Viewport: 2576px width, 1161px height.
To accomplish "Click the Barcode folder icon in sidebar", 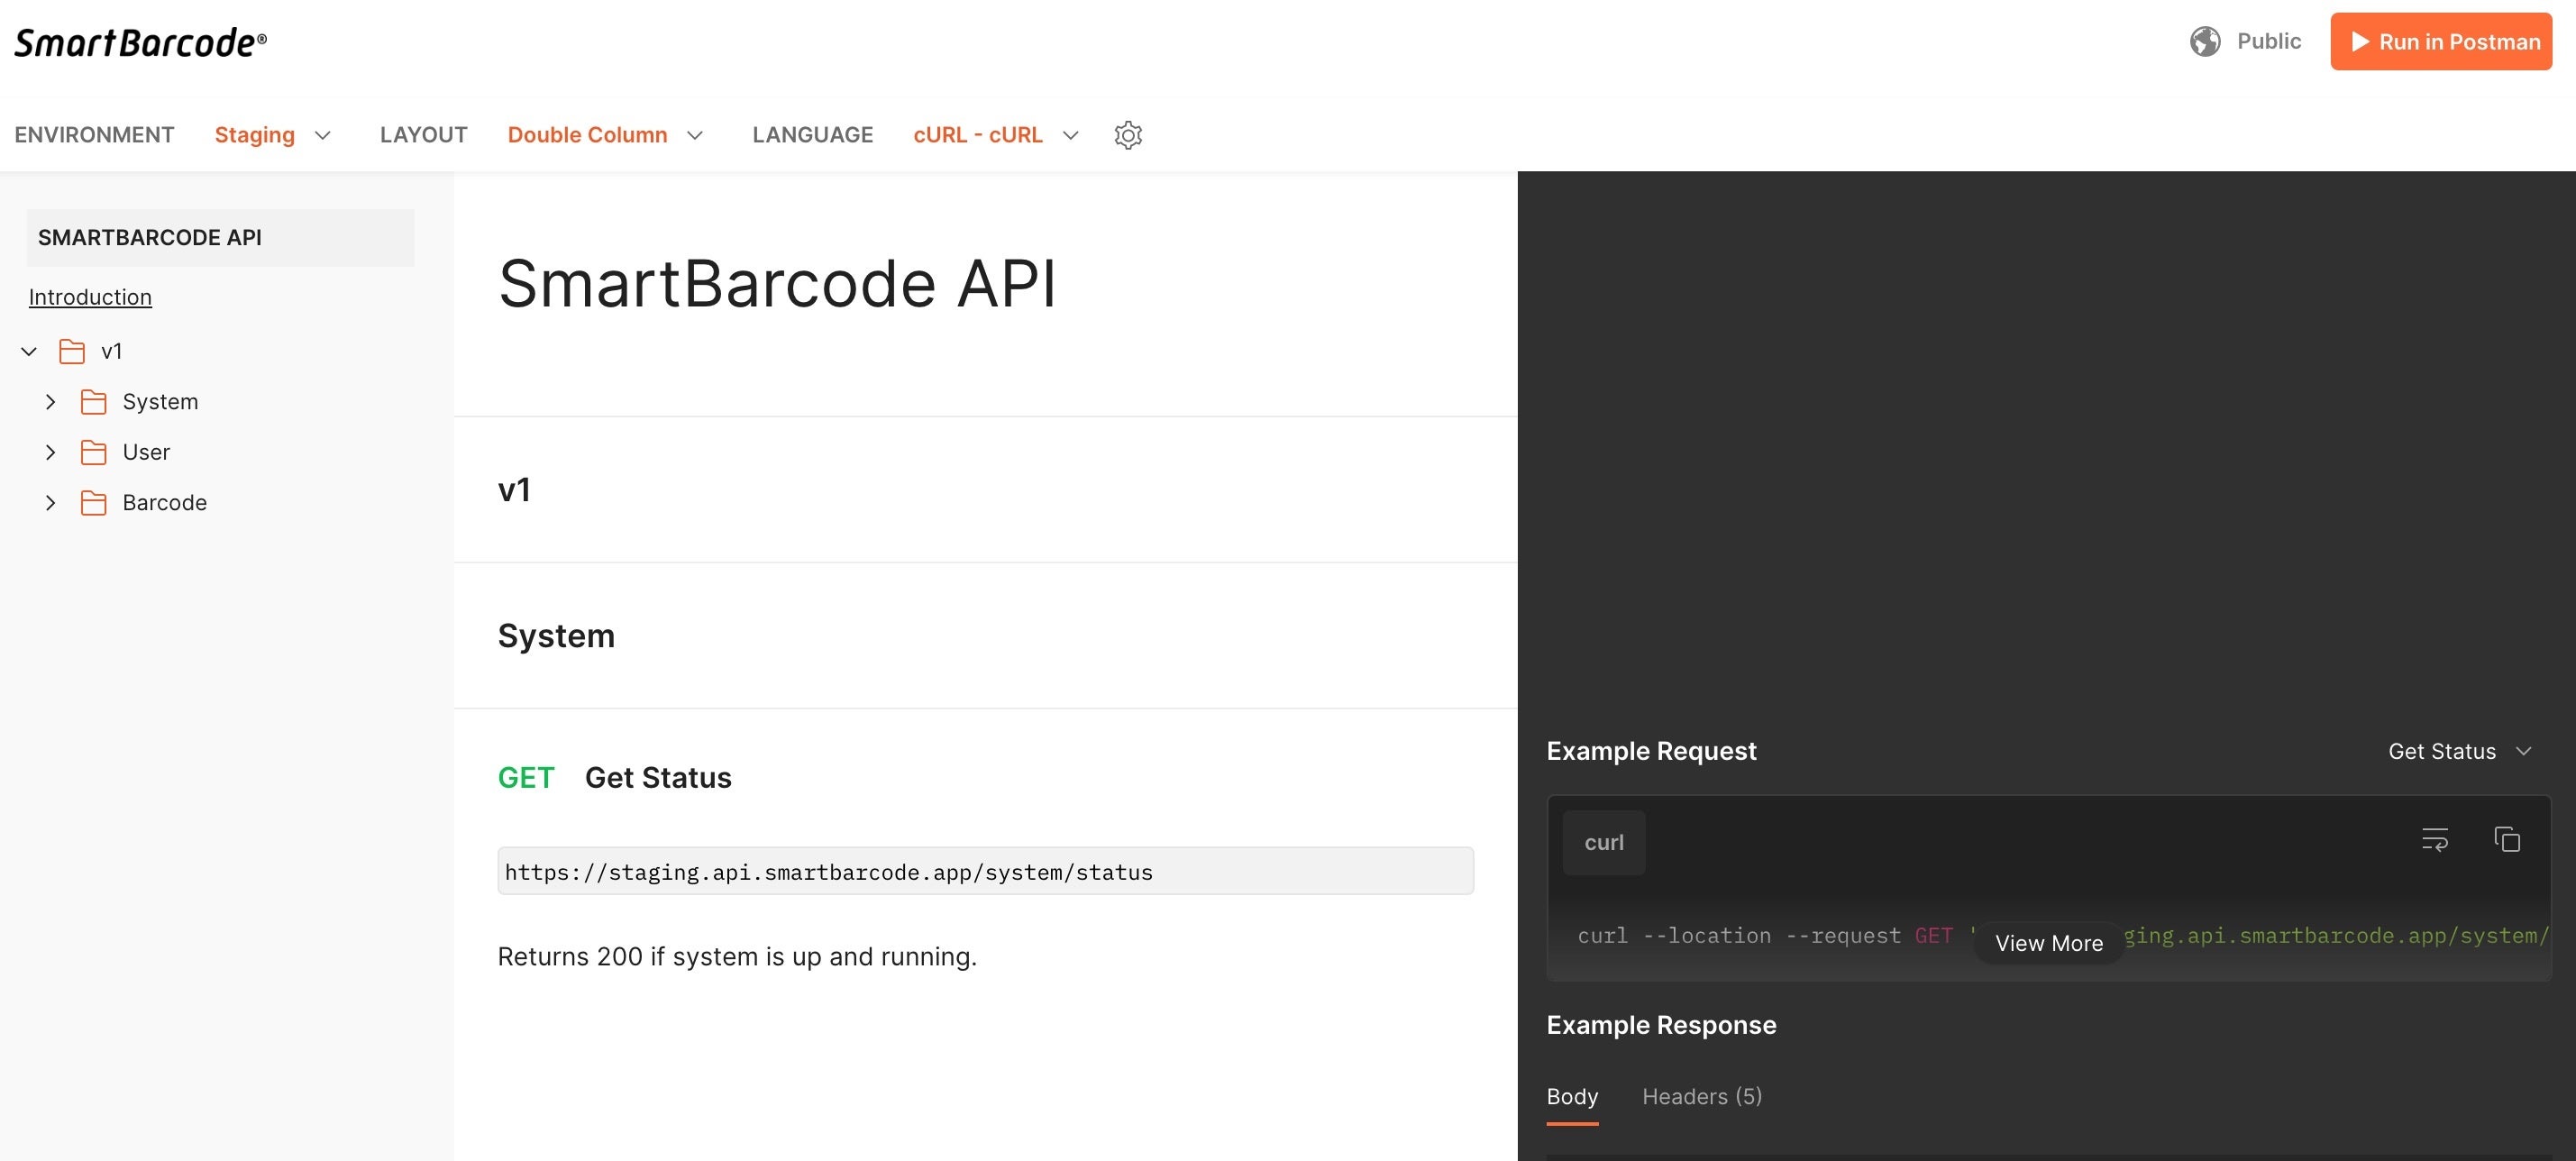I will (94, 503).
